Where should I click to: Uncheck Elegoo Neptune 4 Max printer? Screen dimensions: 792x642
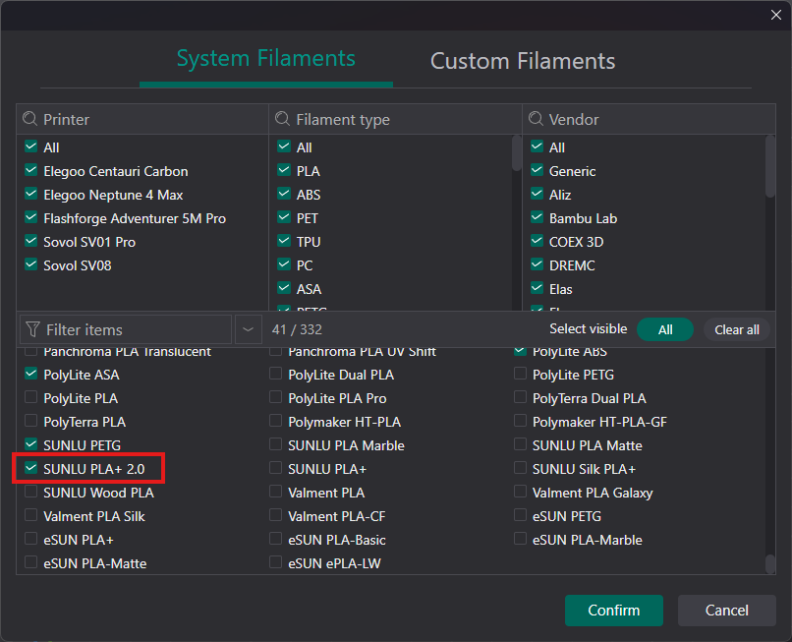(x=31, y=194)
